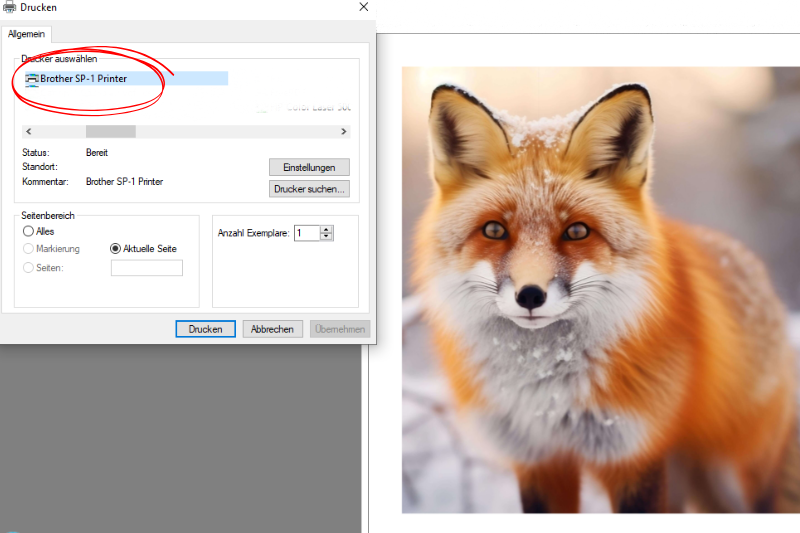The width and height of the screenshot is (800, 533).
Task: Click the Drucker suchen... button
Action: pos(309,188)
